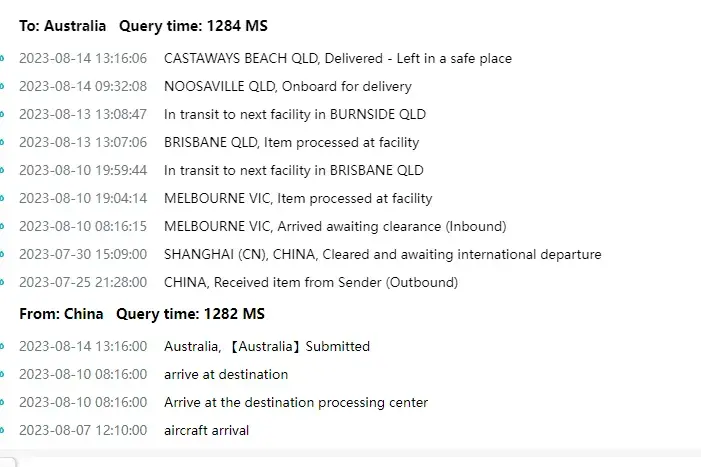Click the received item from sender entry
The image size is (701, 467).
click(x=310, y=282)
